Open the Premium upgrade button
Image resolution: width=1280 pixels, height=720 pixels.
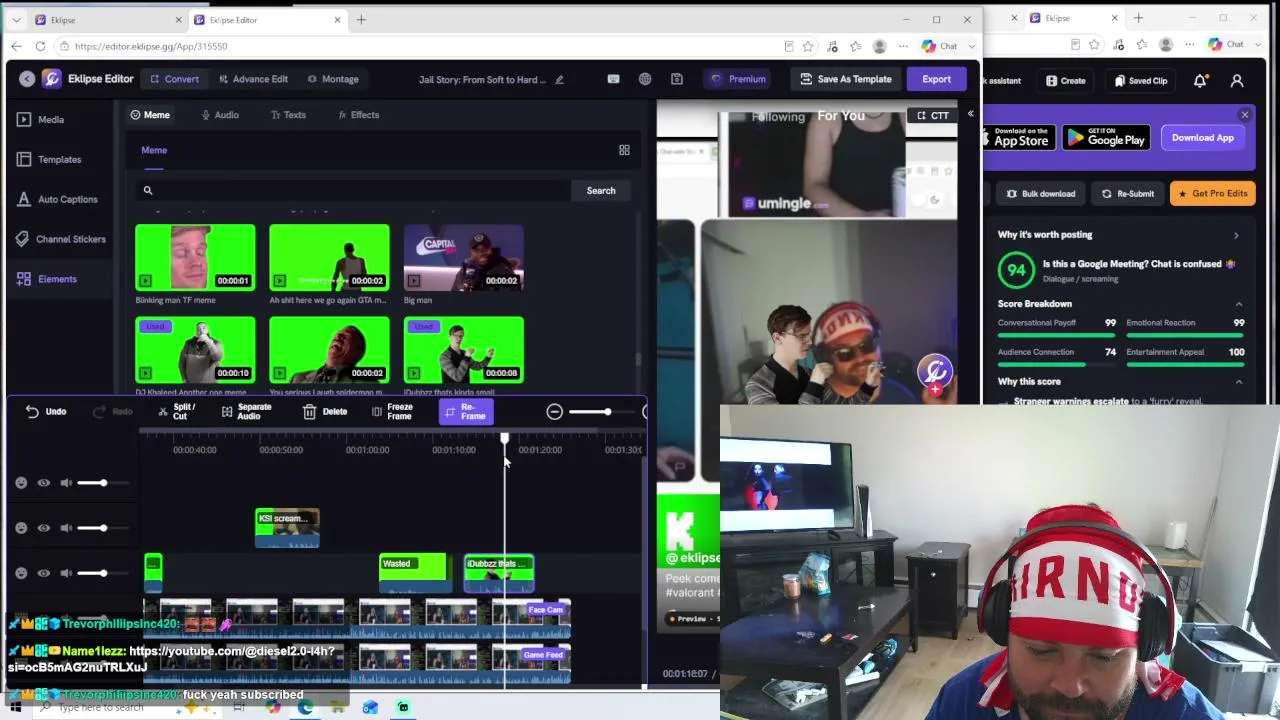click(739, 79)
